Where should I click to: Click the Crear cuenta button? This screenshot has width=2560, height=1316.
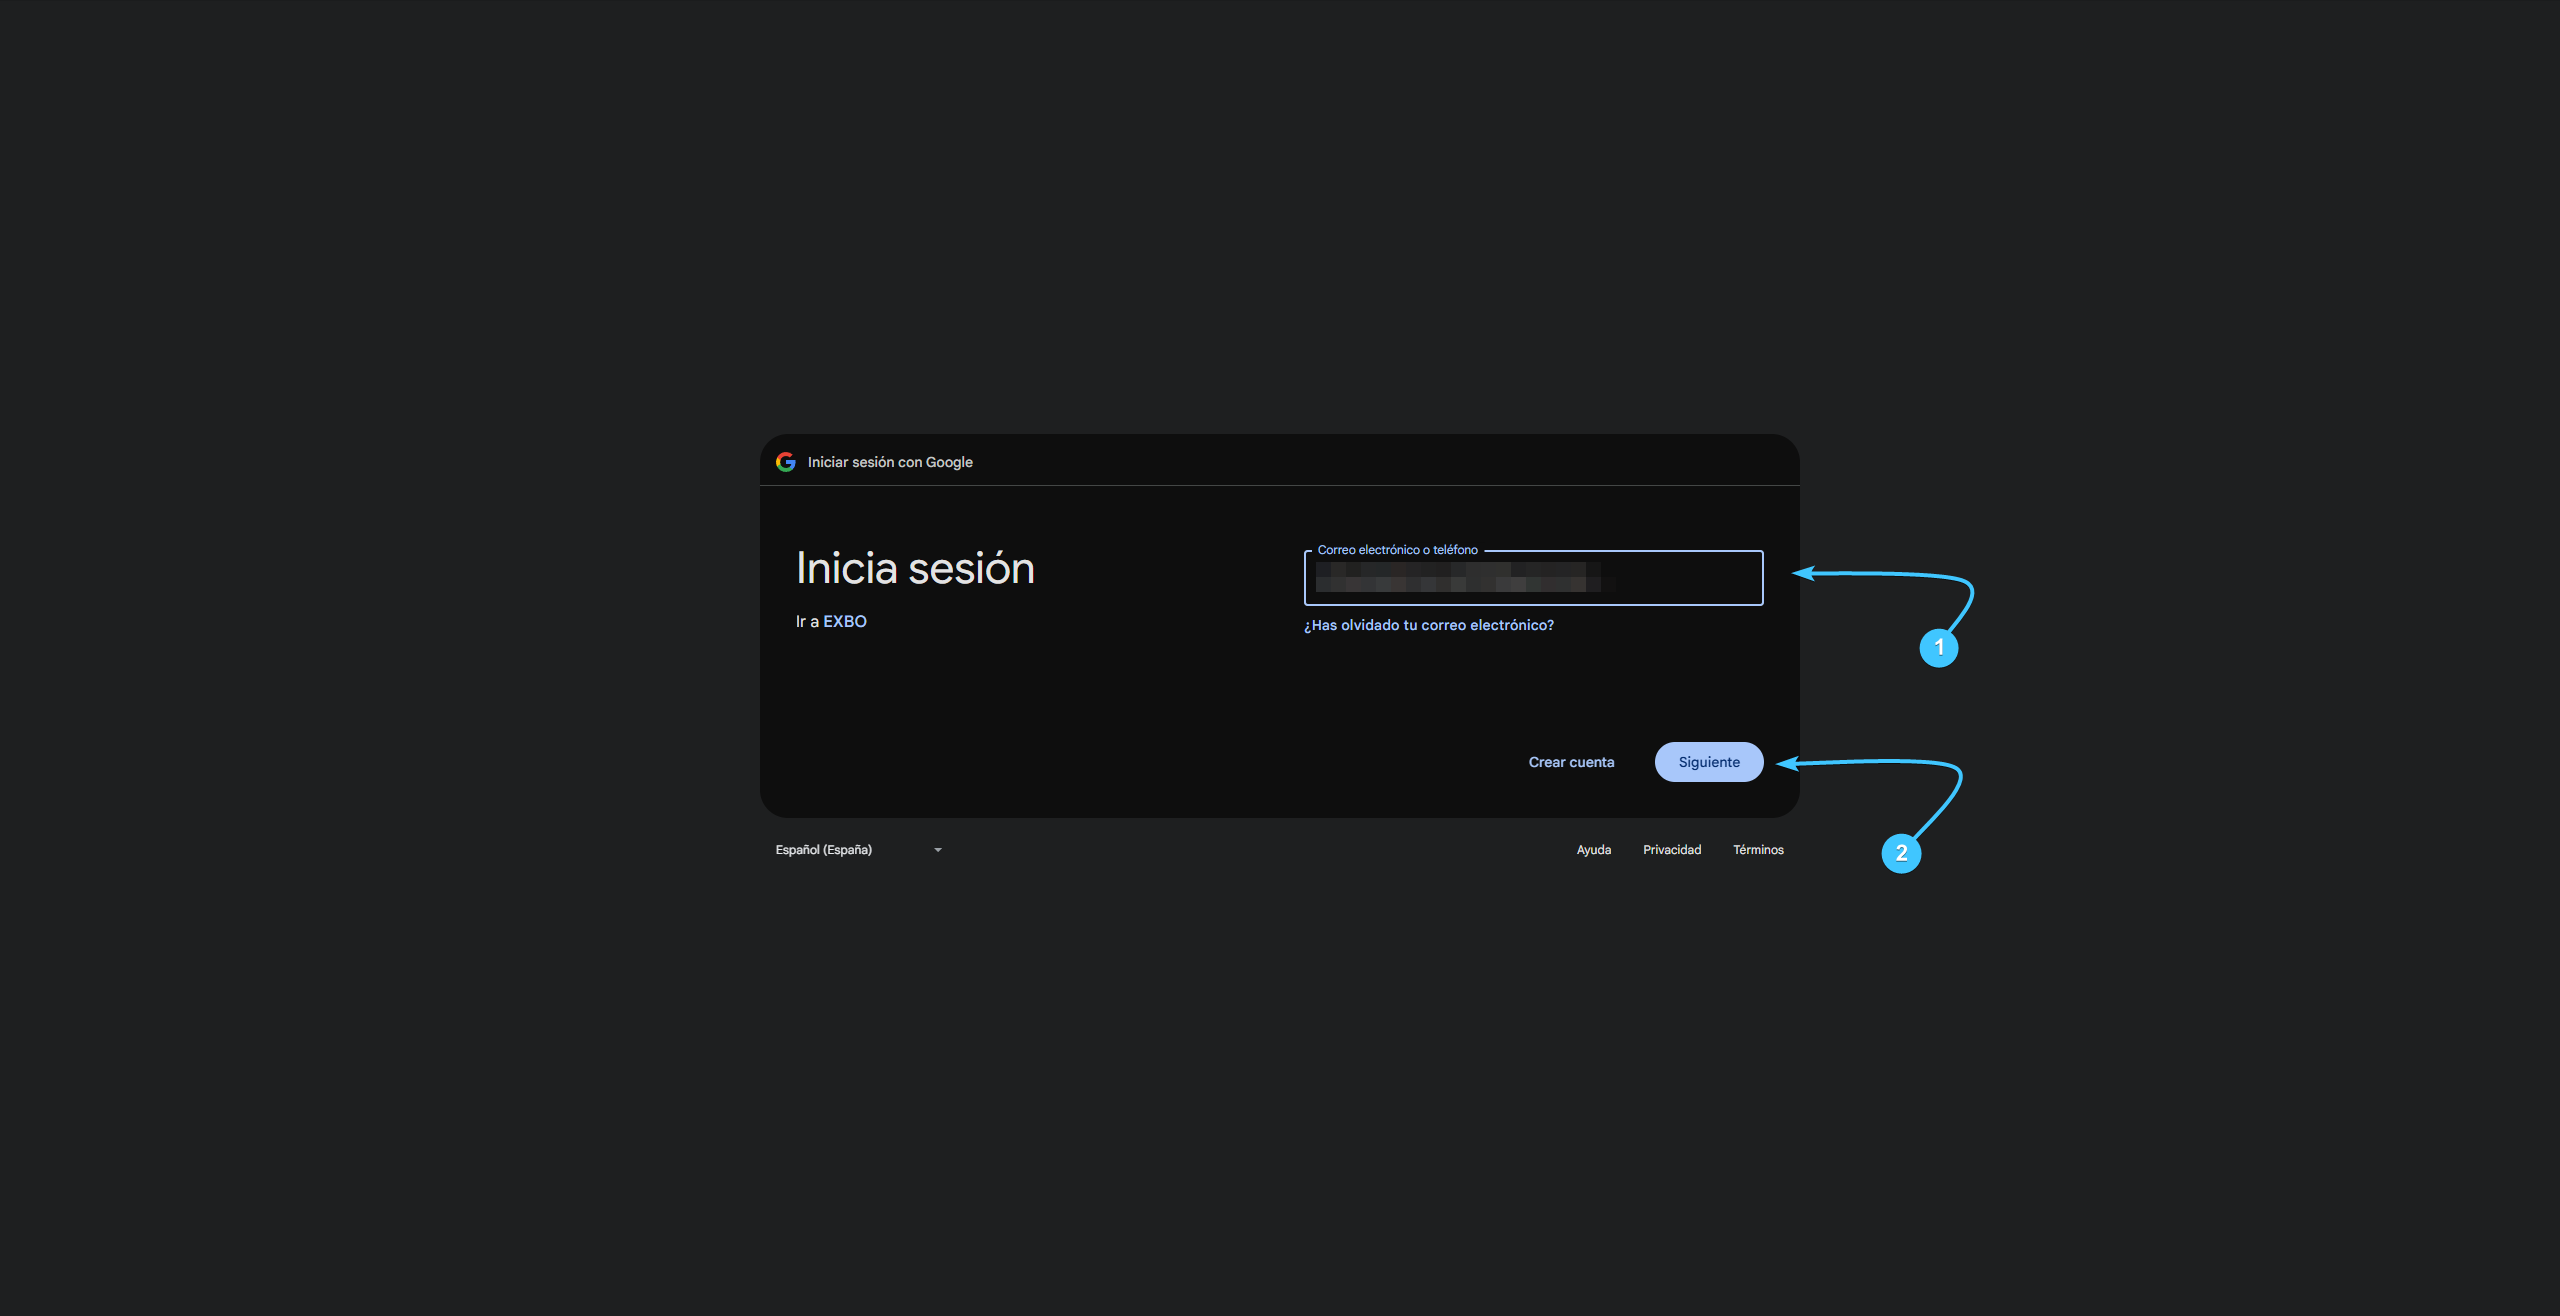pyautogui.click(x=1571, y=762)
